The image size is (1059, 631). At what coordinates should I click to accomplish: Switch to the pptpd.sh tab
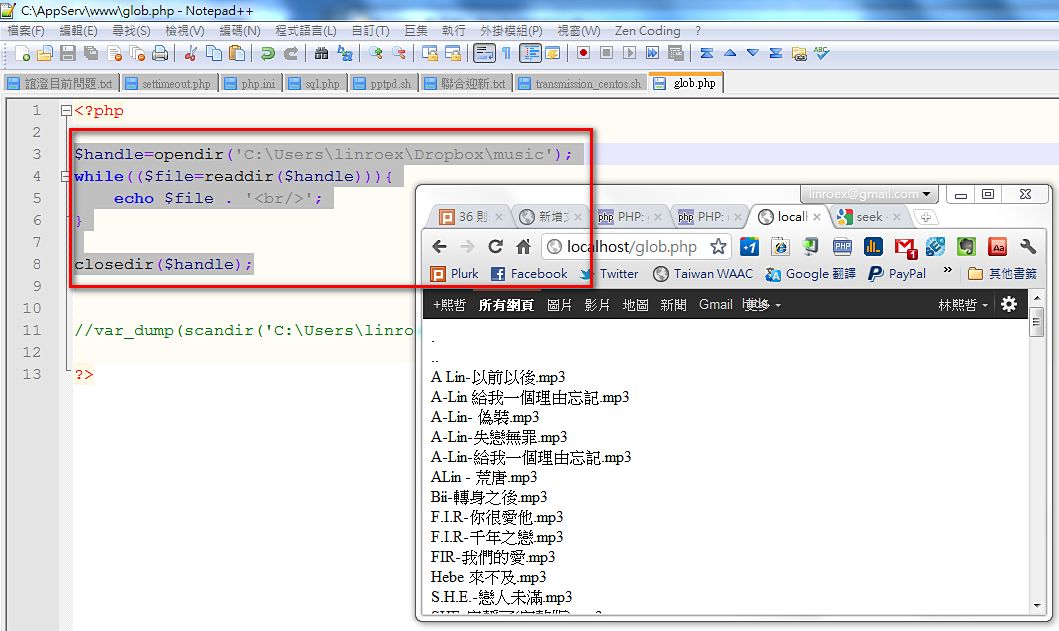383,84
